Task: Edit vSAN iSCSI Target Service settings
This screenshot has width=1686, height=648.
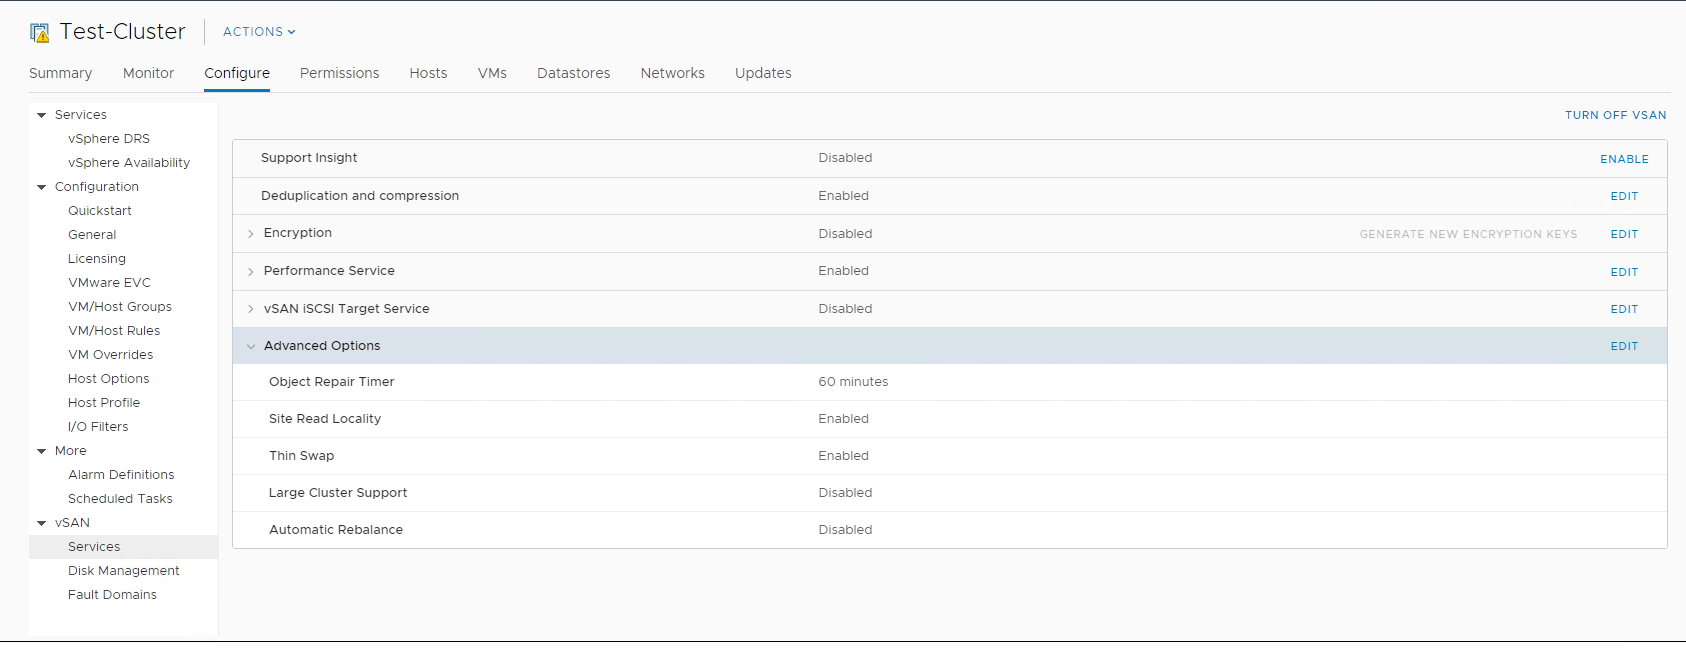Action: pos(1624,309)
